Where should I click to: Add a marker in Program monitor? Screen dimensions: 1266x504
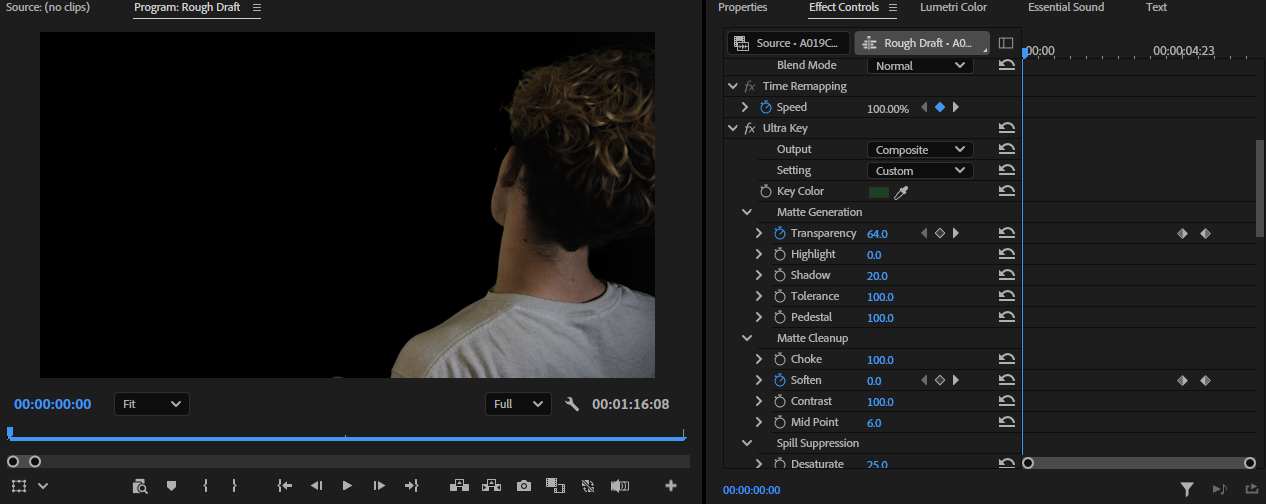pyautogui.click(x=171, y=486)
